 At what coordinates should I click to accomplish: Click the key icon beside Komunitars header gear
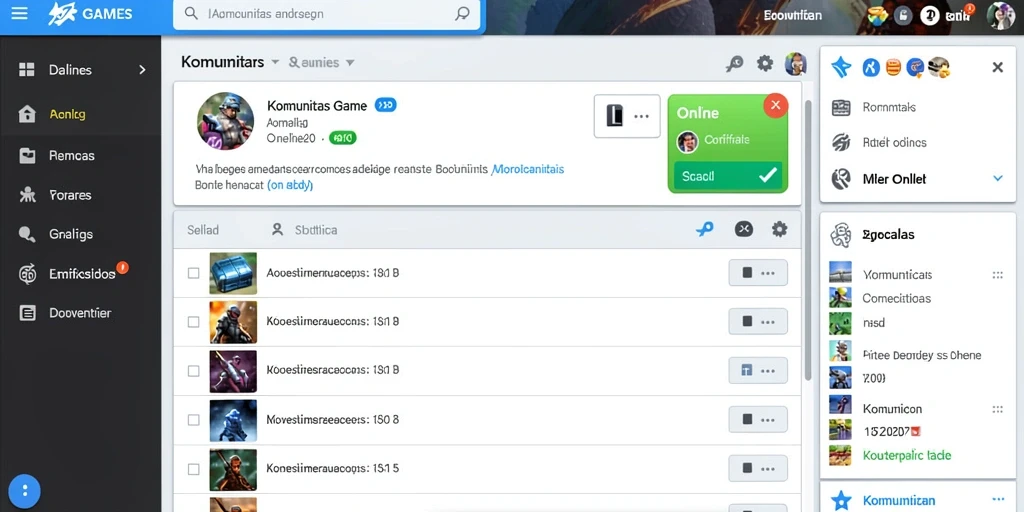point(735,63)
